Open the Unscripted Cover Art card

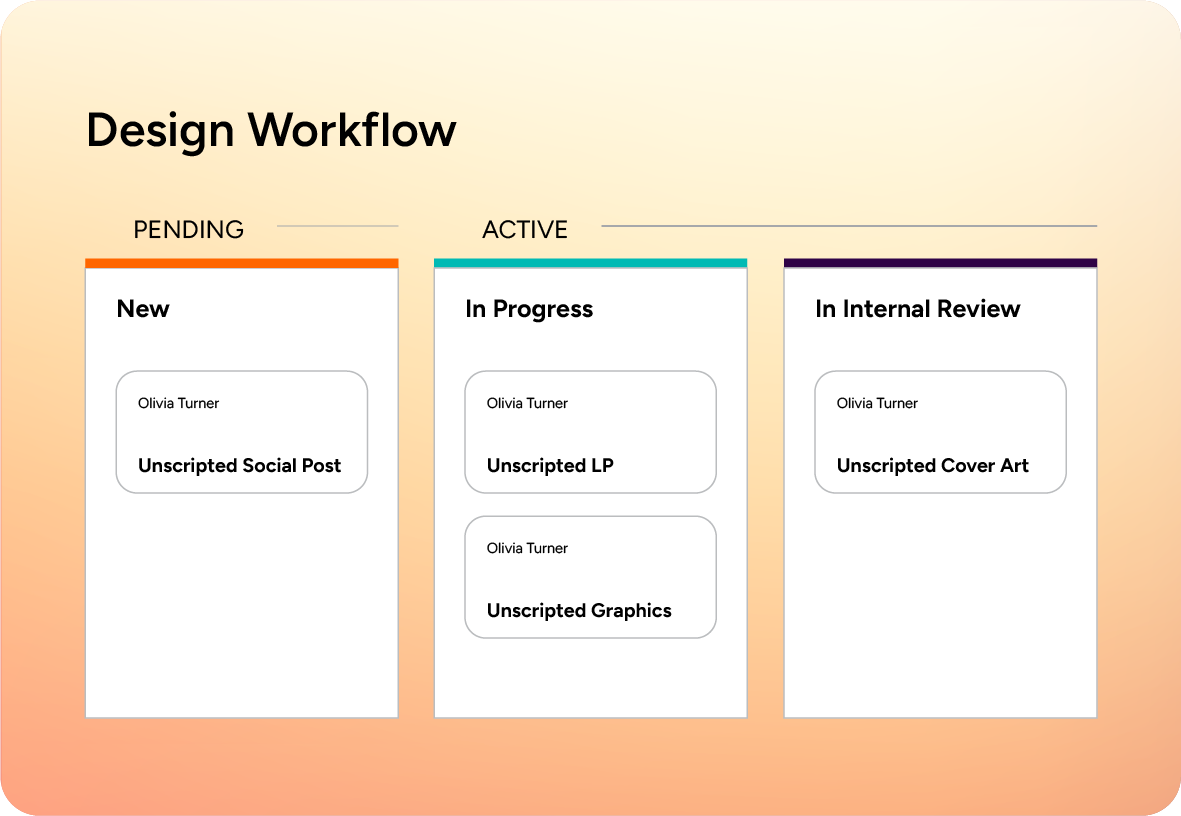(x=940, y=432)
